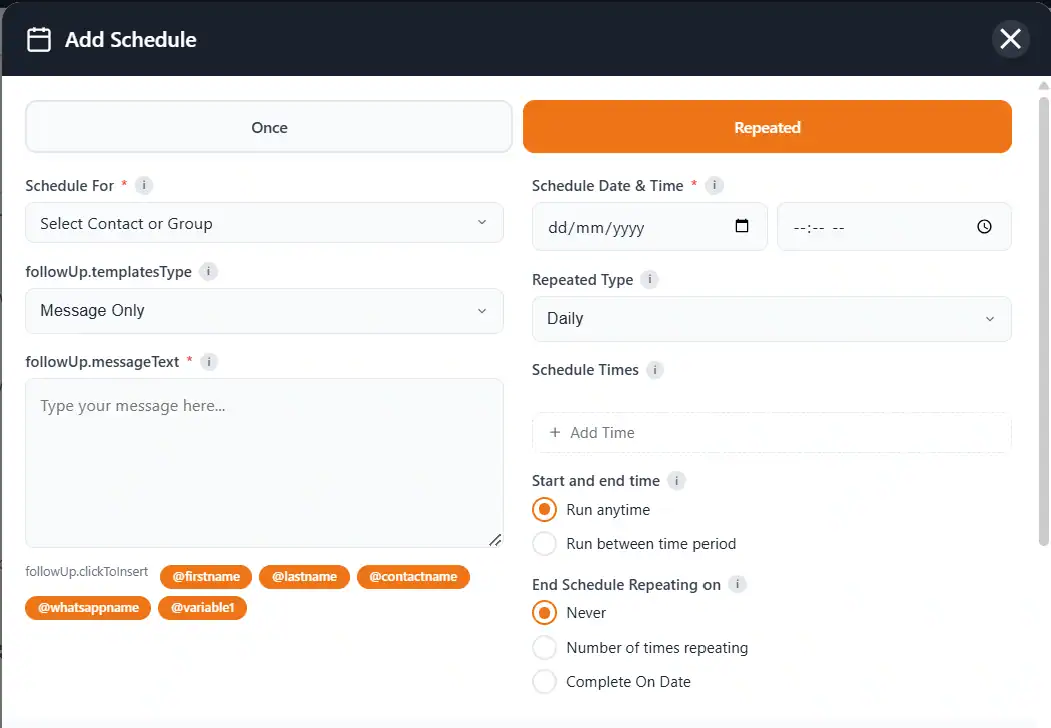
Task: Choose Number of times repeating option
Action: tap(545, 648)
